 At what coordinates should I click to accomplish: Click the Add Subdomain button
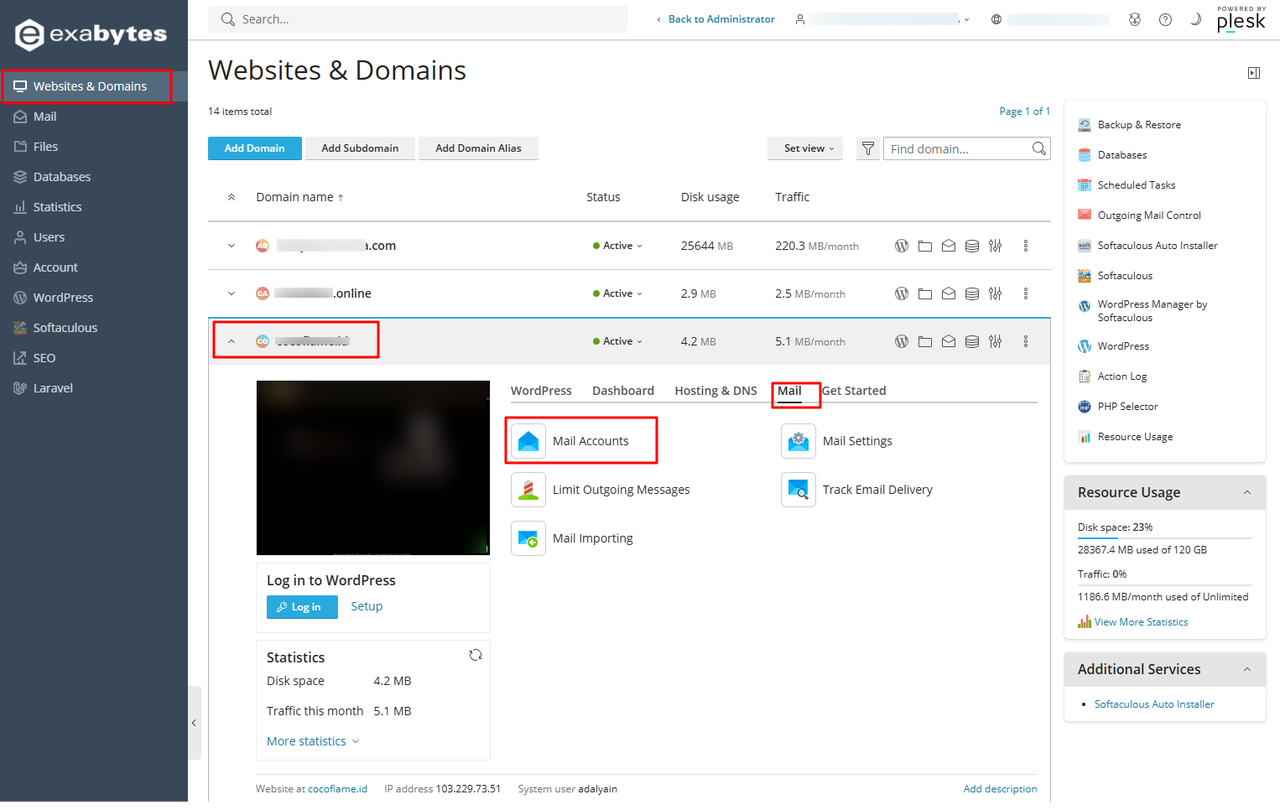[x=360, y=148]
